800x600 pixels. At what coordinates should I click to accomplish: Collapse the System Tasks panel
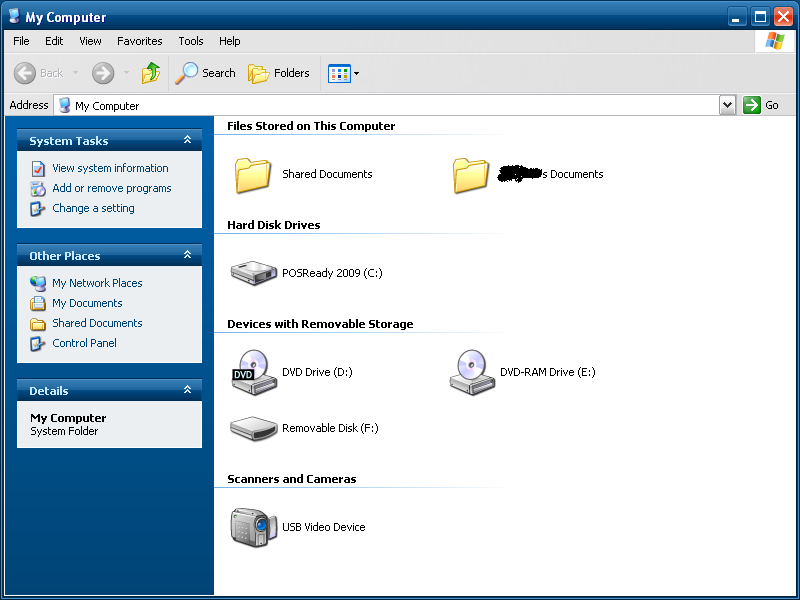pyautogui.click(x=187, y=141)
